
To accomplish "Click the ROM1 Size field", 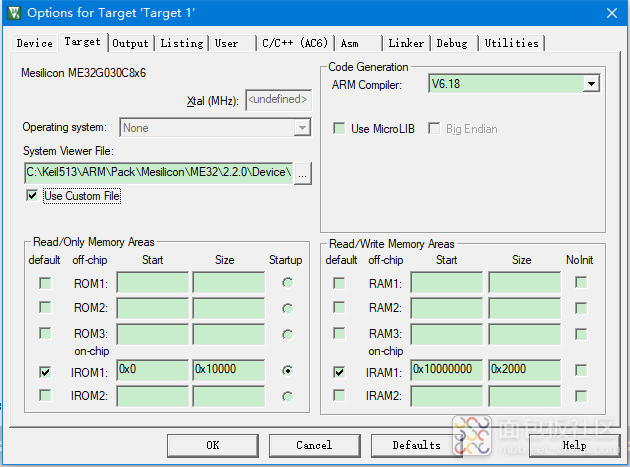I will (229, 283).
